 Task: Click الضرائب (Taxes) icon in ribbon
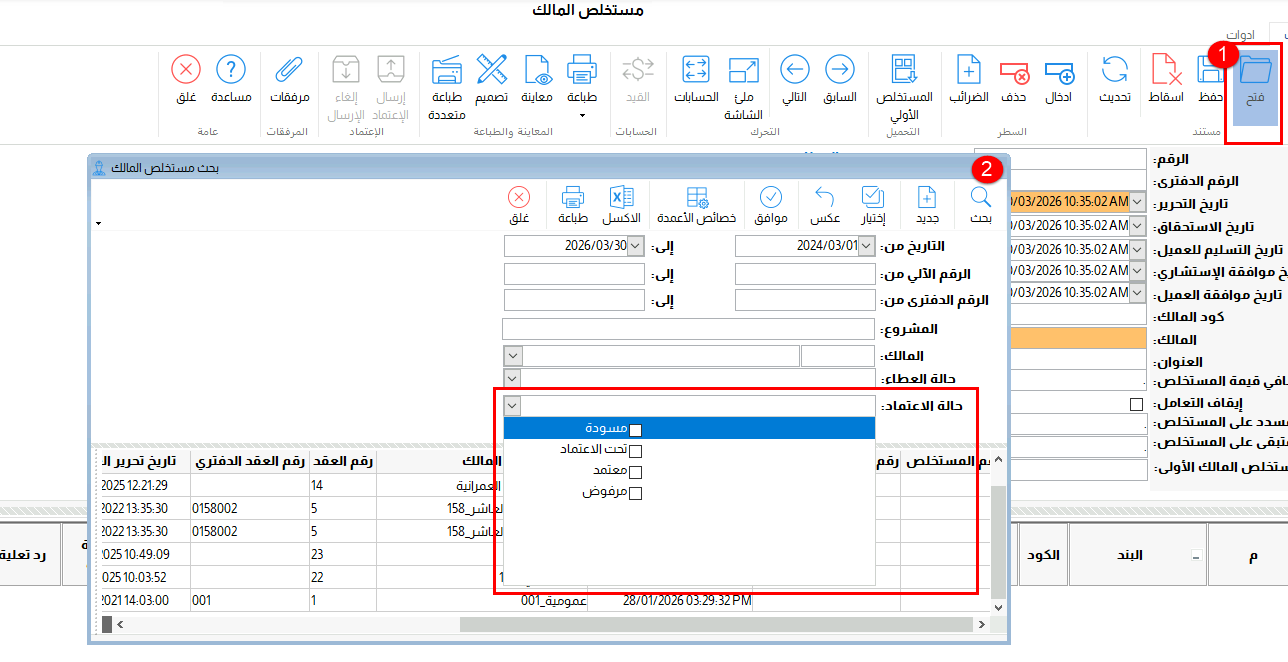click(968, 79)
